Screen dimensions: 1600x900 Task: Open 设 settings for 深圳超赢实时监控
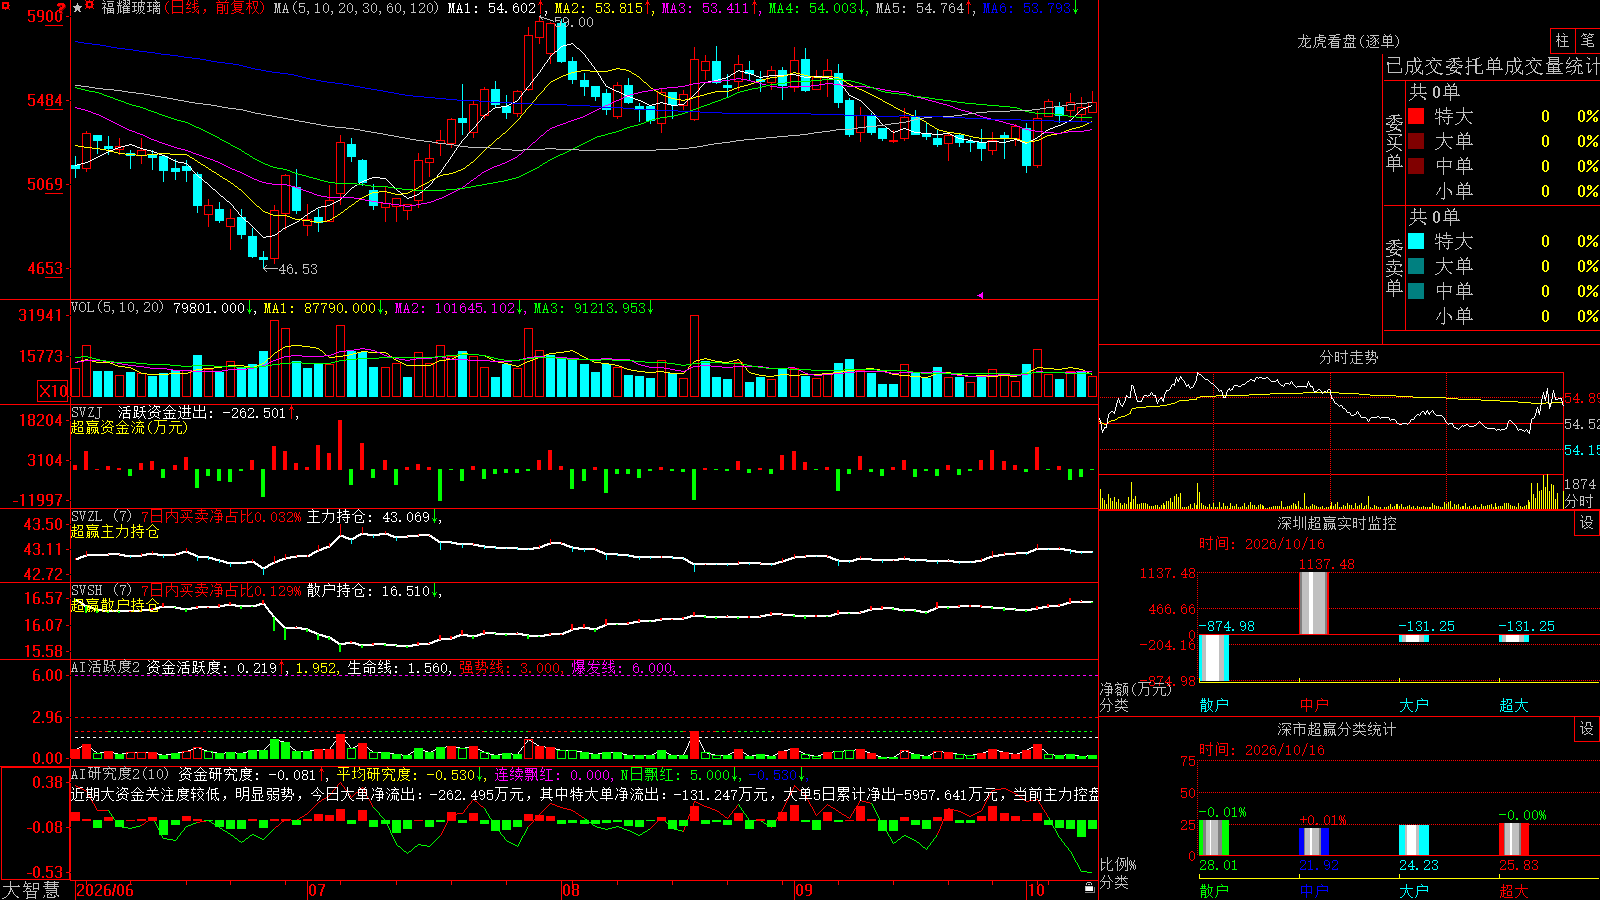[1587, 523]
